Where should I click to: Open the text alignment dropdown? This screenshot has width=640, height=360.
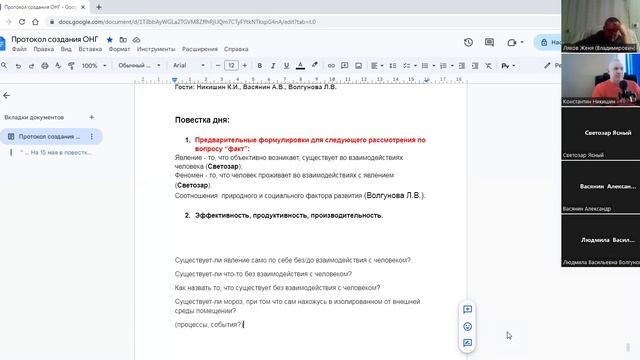377,66
